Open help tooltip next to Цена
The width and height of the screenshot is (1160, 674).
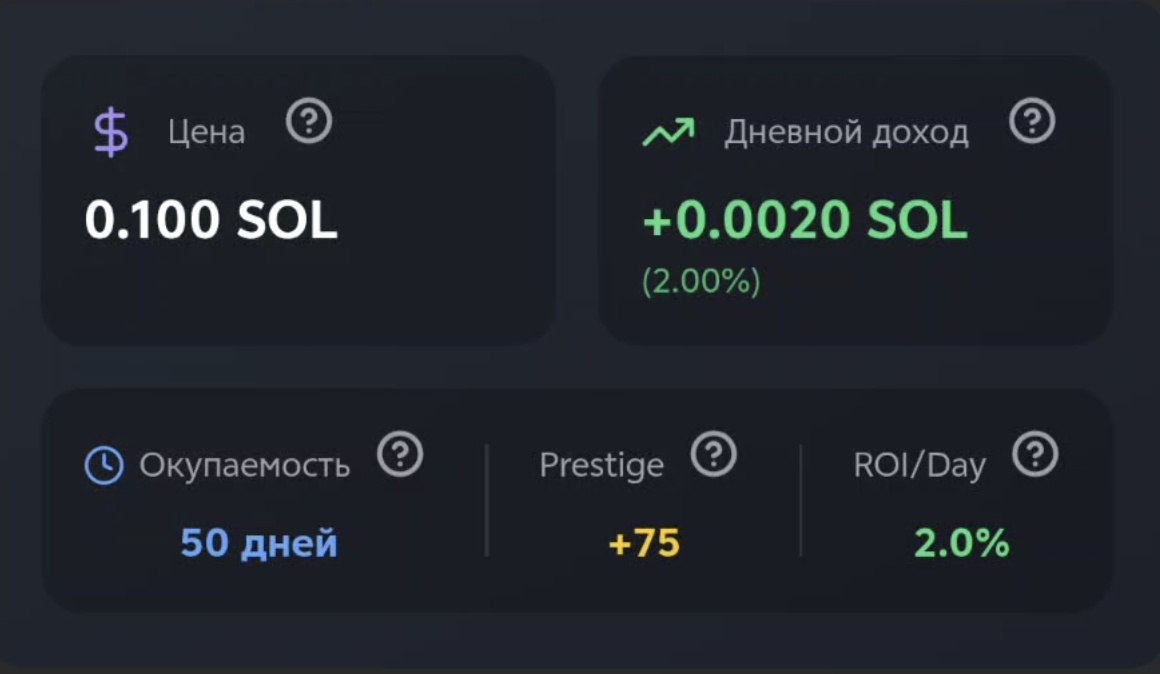[309, 122]
